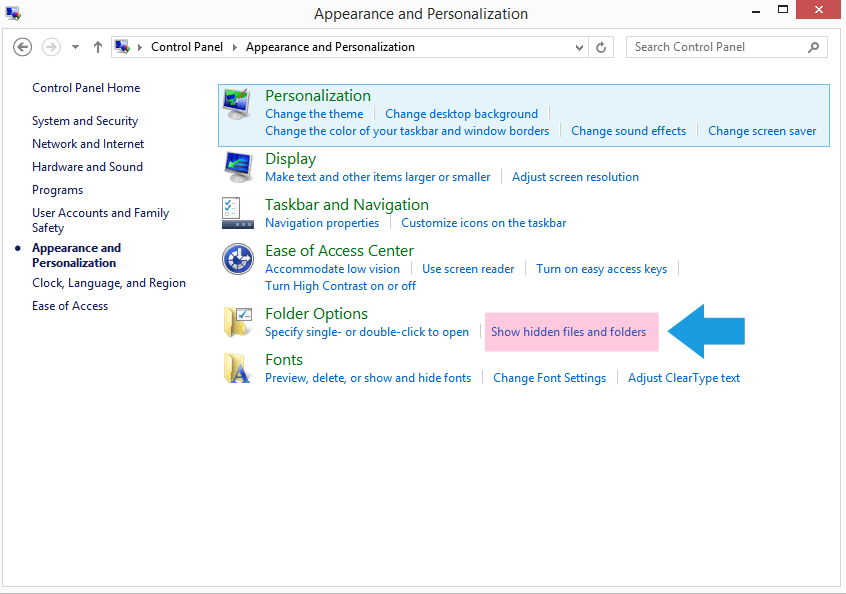Click Show hidden files and folders
The height and width of the screenshot is (594, 846).
(569, 332)
